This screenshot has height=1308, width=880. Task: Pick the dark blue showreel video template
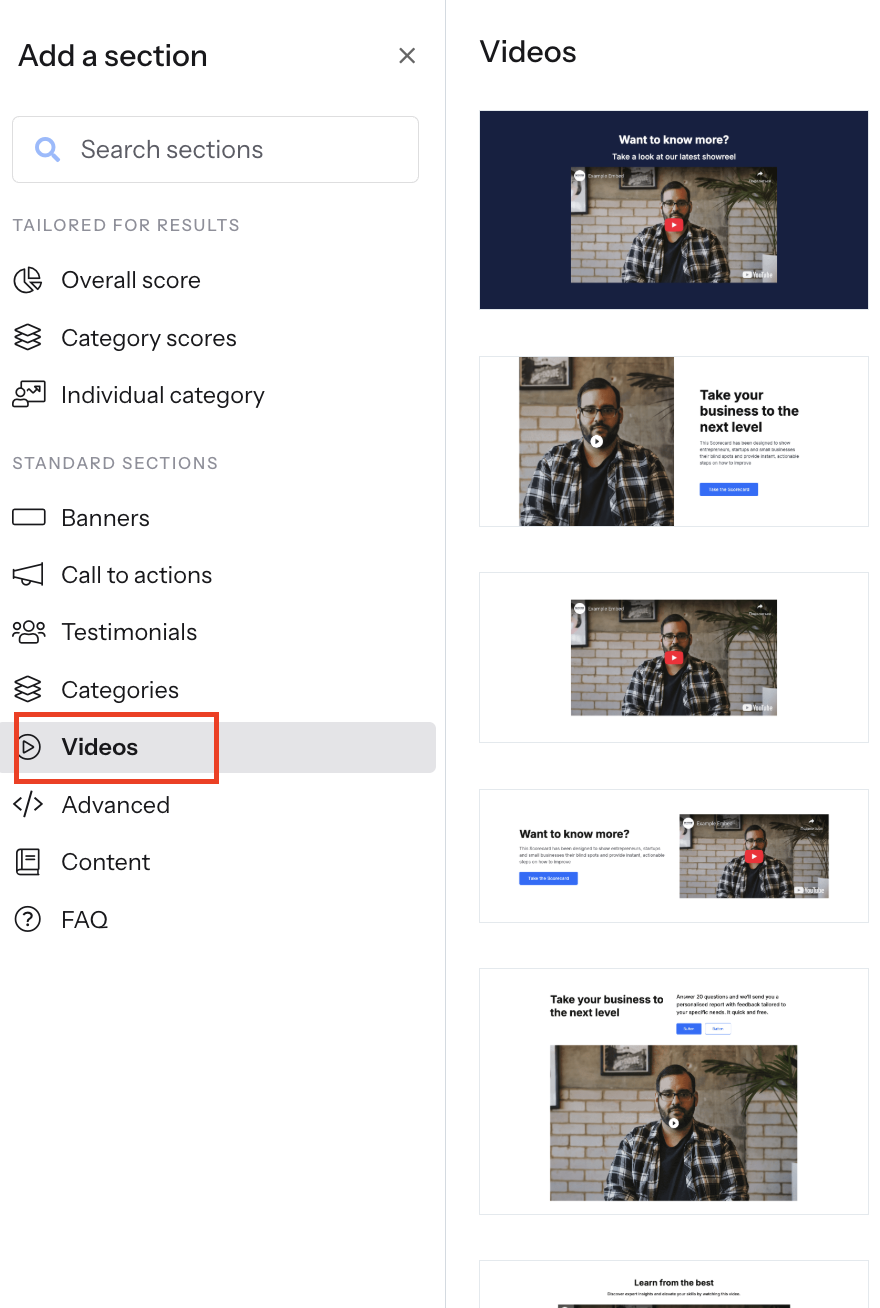pyautogui.click(x=674, y=210)
